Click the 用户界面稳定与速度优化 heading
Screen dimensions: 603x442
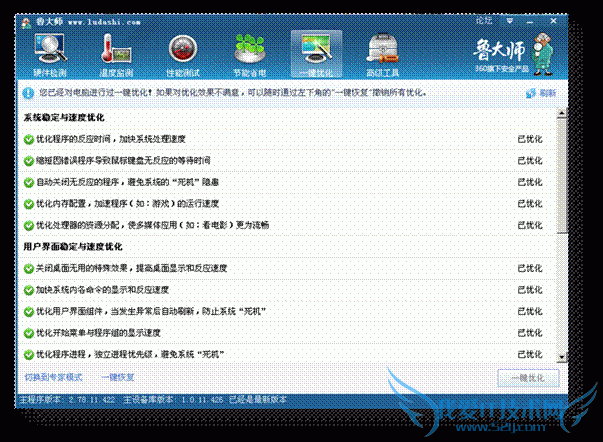tap(73, 247)
